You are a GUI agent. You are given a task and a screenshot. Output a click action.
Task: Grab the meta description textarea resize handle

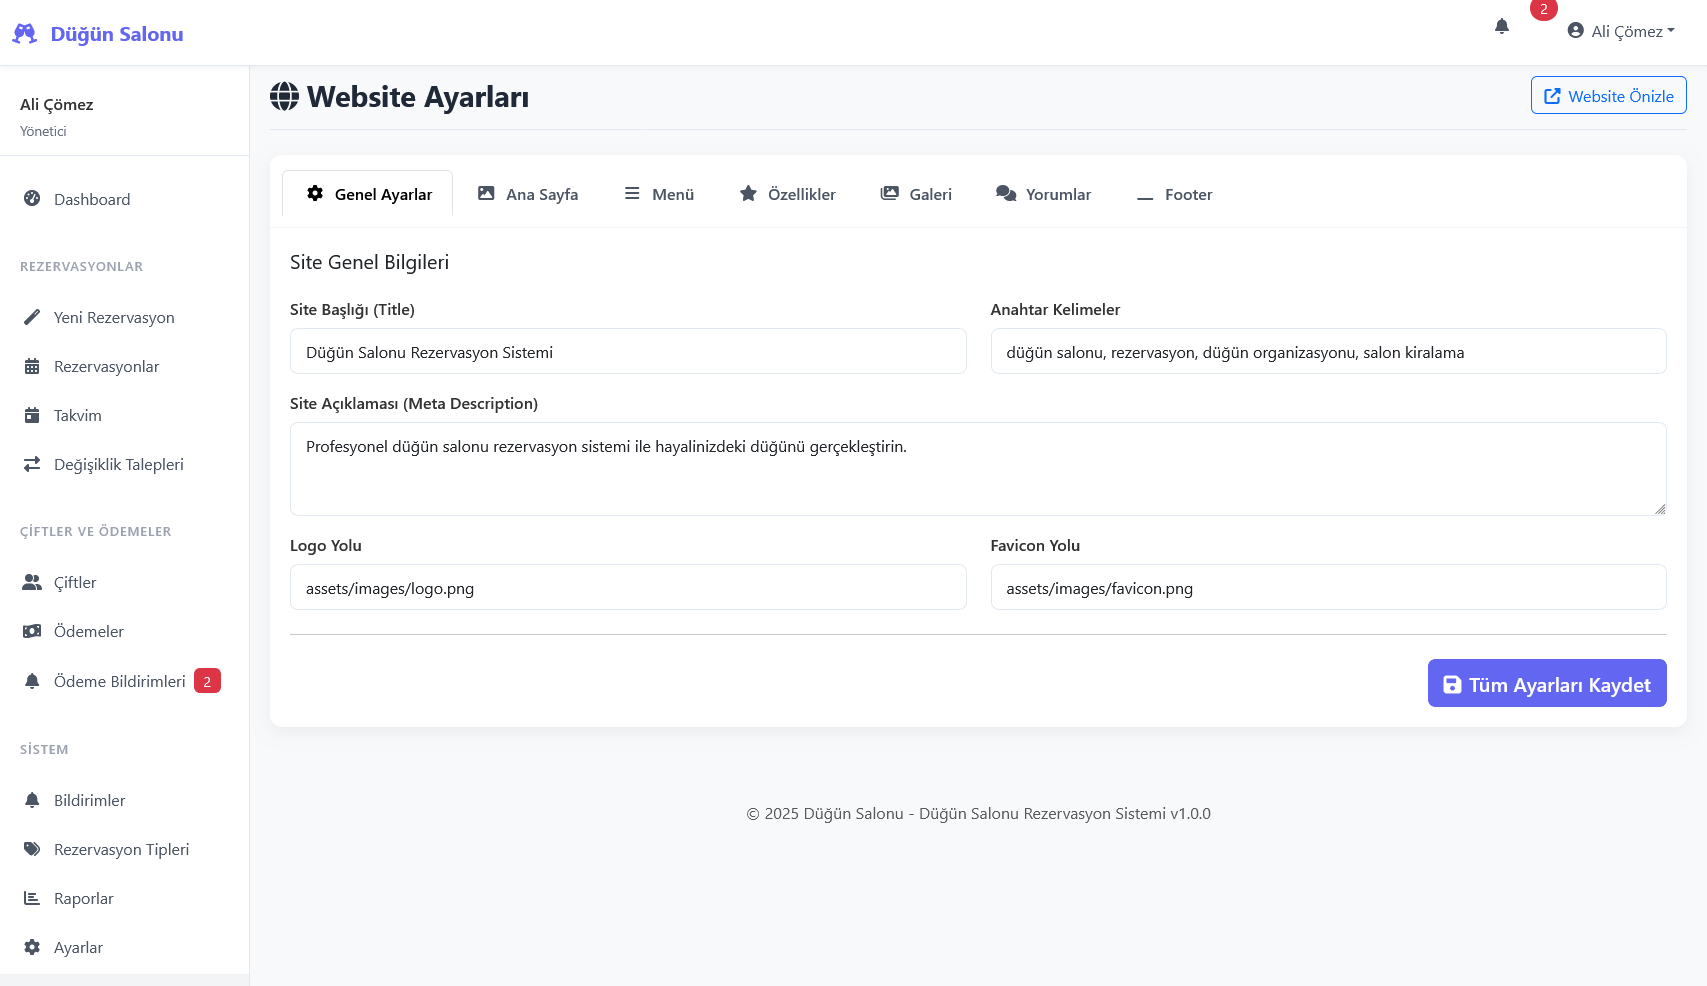click(1659, 509)
